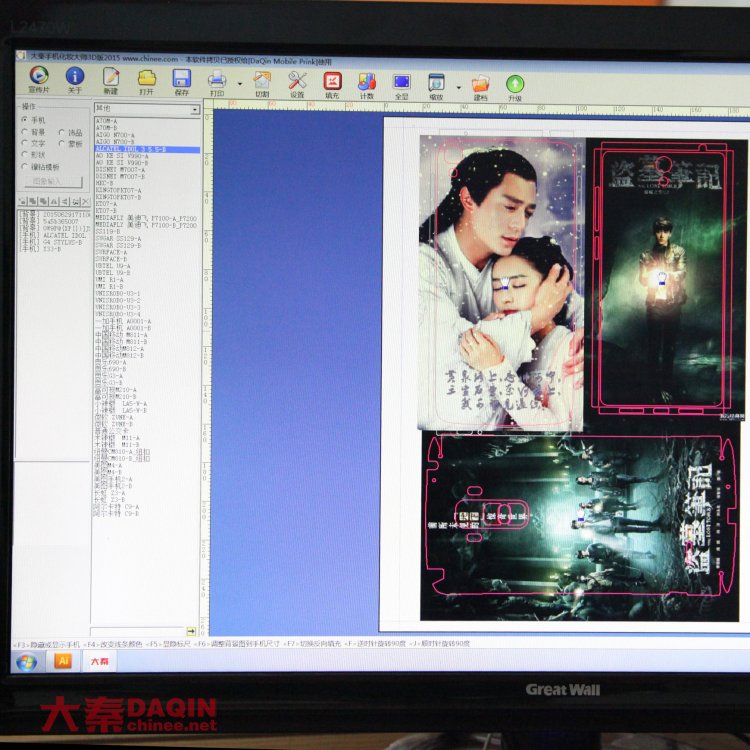
Task: Click the greyed 图像输入 button
Action: pyautogui.click(x=53, y=182)
